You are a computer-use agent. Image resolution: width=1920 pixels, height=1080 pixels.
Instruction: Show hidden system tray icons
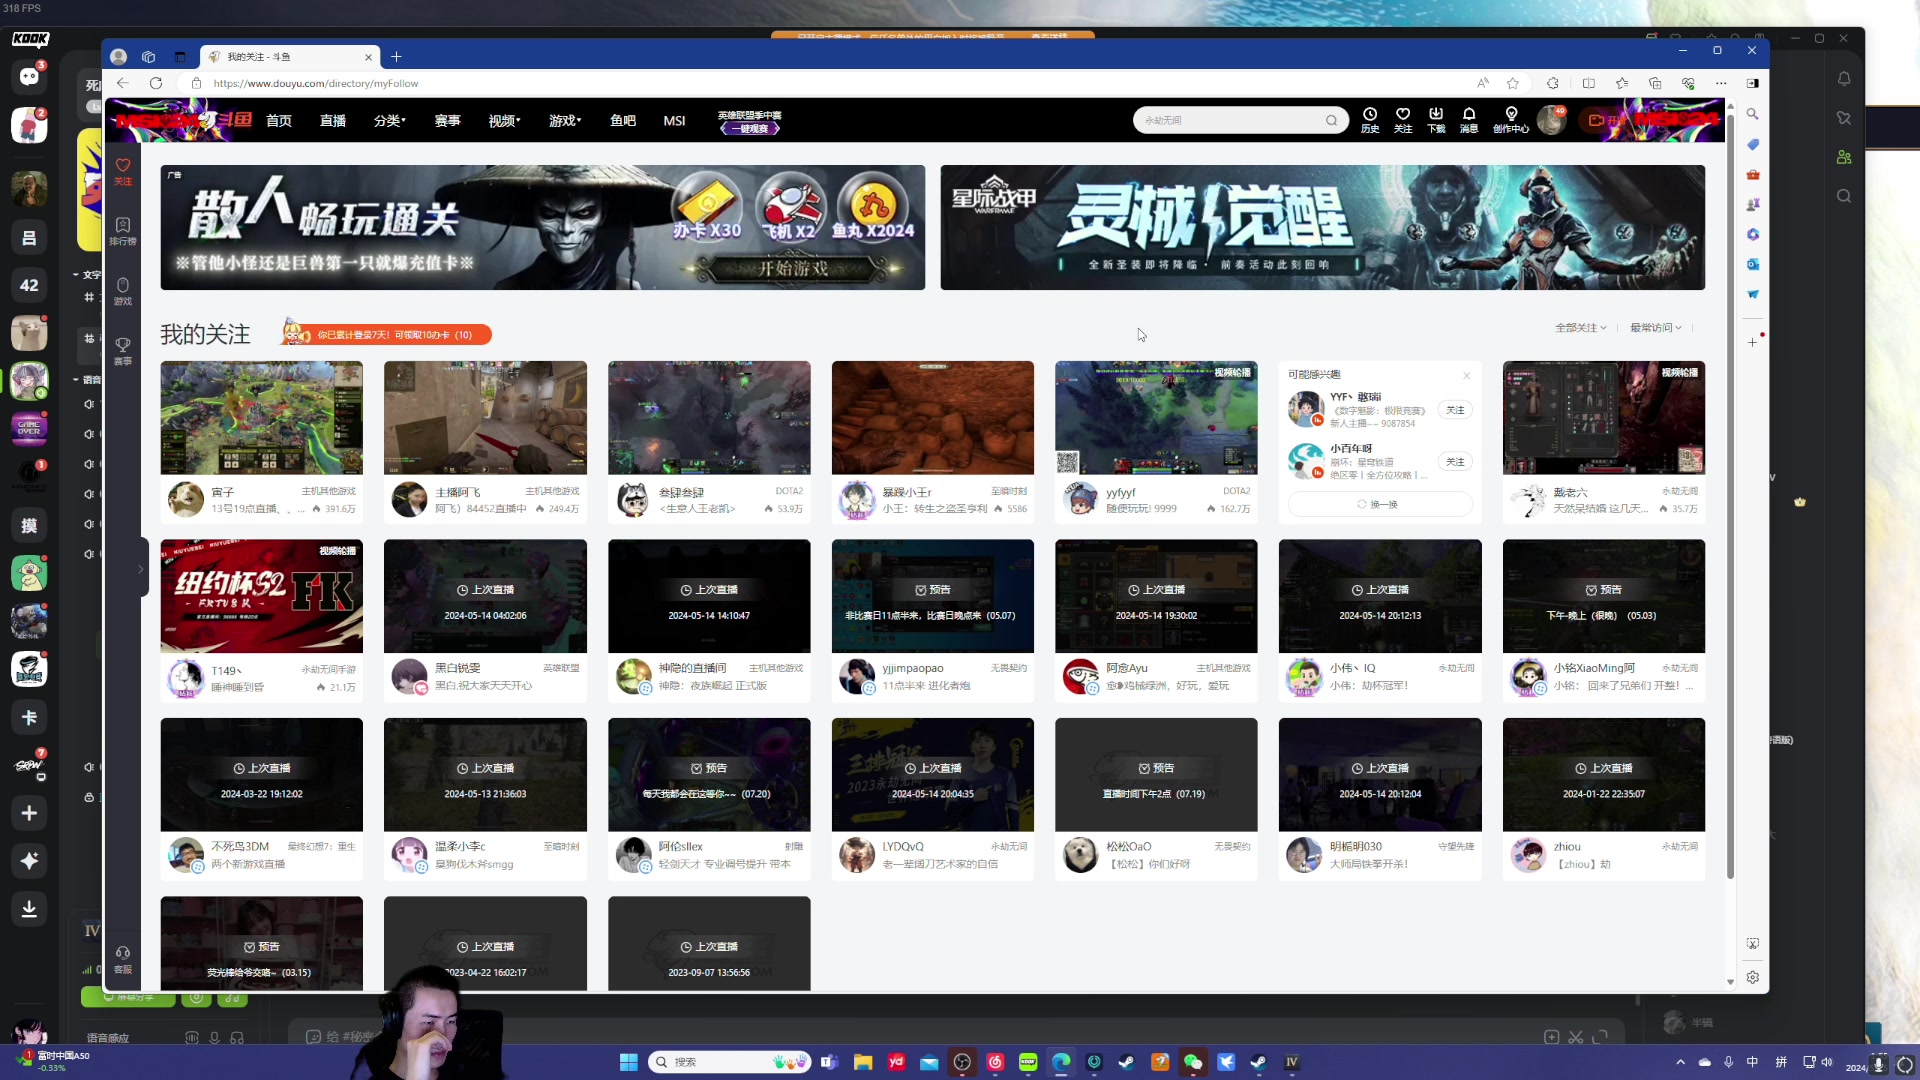[1680, 1062]
